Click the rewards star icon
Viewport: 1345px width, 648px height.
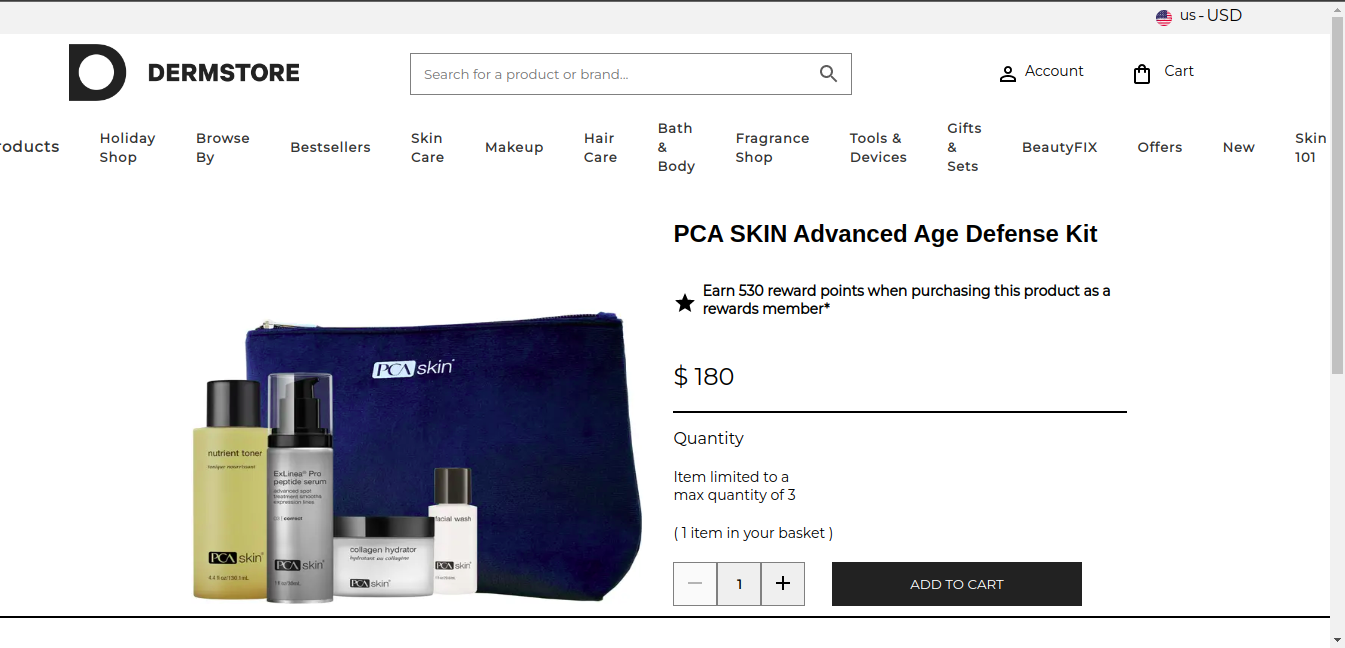(685, 302)
